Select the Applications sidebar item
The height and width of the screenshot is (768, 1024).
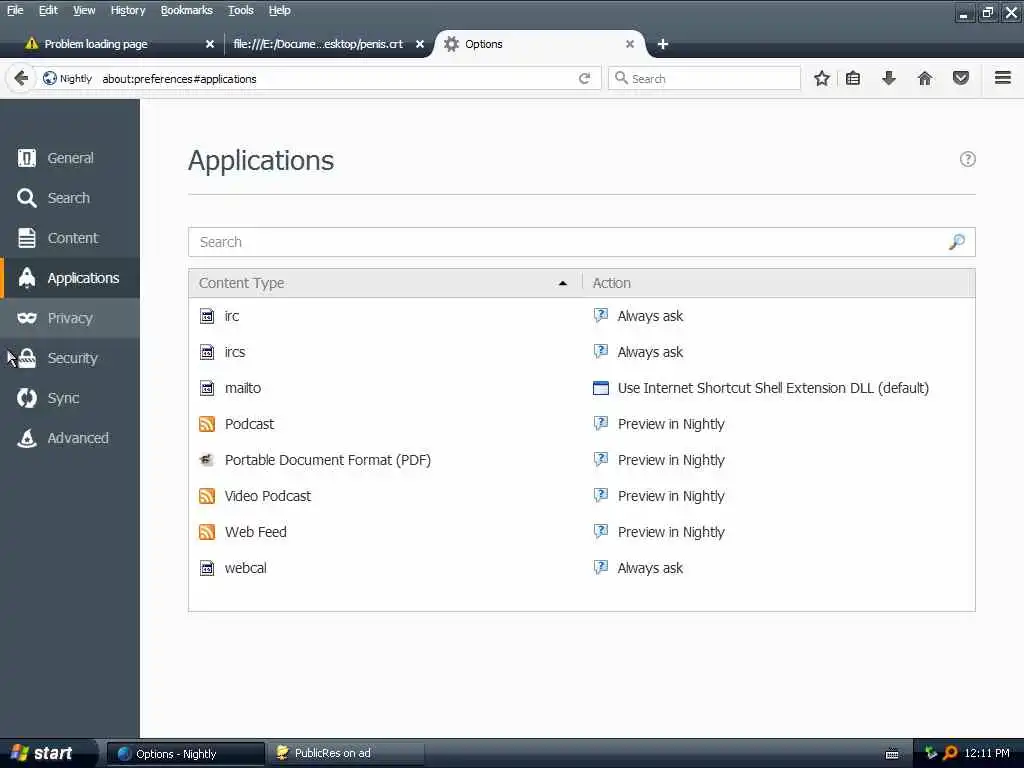(x=70, y=278)
